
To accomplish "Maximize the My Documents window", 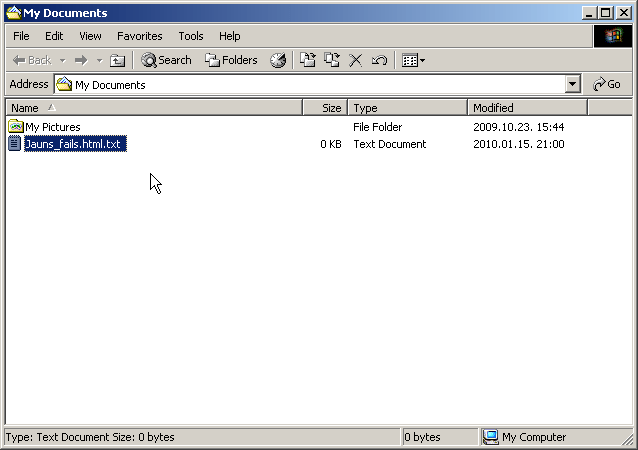I will coord(605,13).
